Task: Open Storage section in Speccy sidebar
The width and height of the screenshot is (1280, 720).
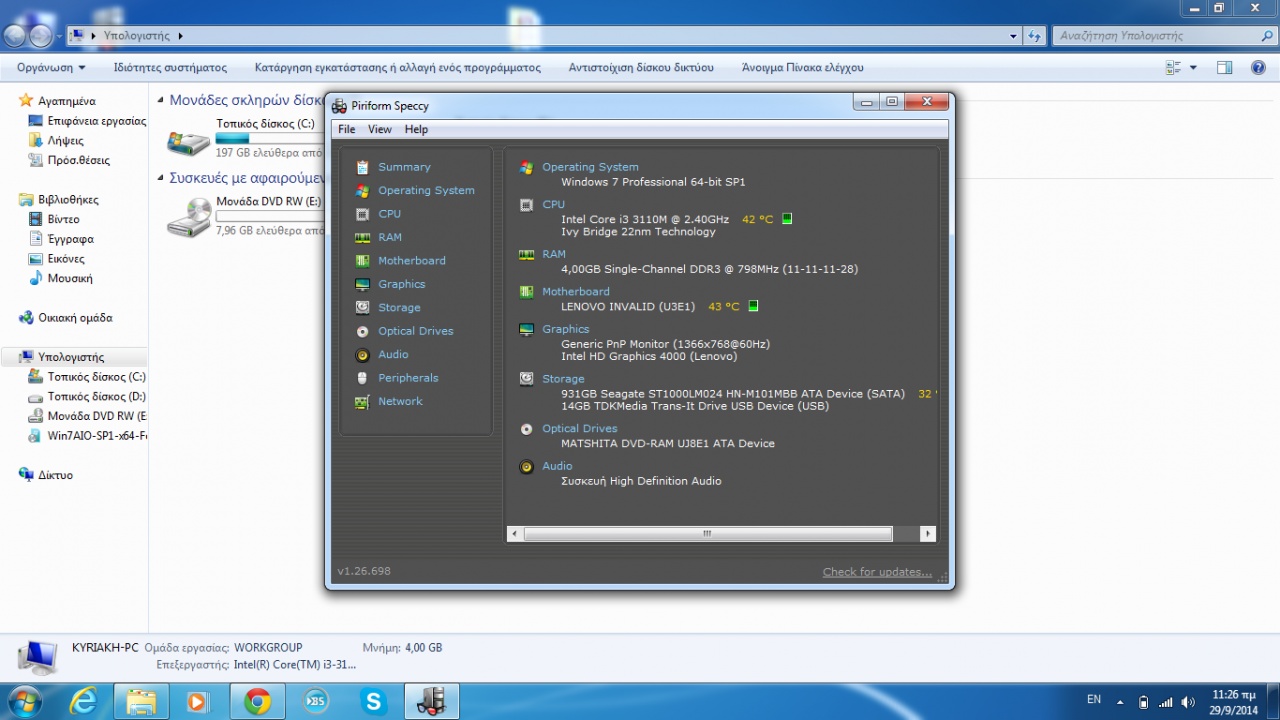Action: (399, 307)
